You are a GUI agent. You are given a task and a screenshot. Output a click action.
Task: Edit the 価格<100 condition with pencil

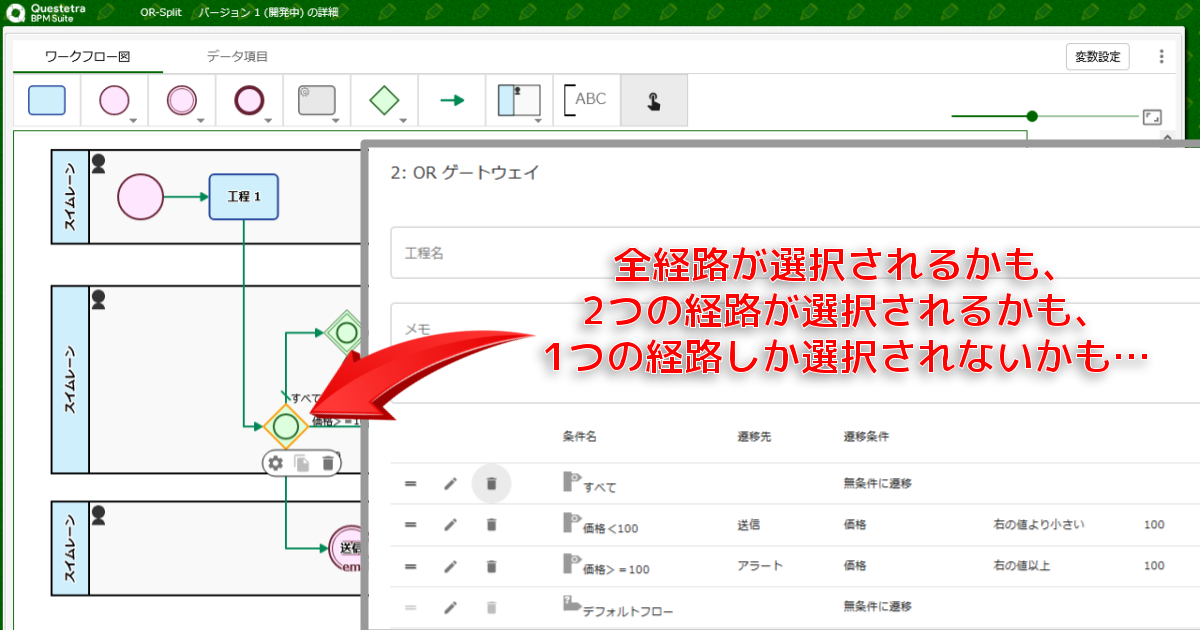tap(451, 524)
